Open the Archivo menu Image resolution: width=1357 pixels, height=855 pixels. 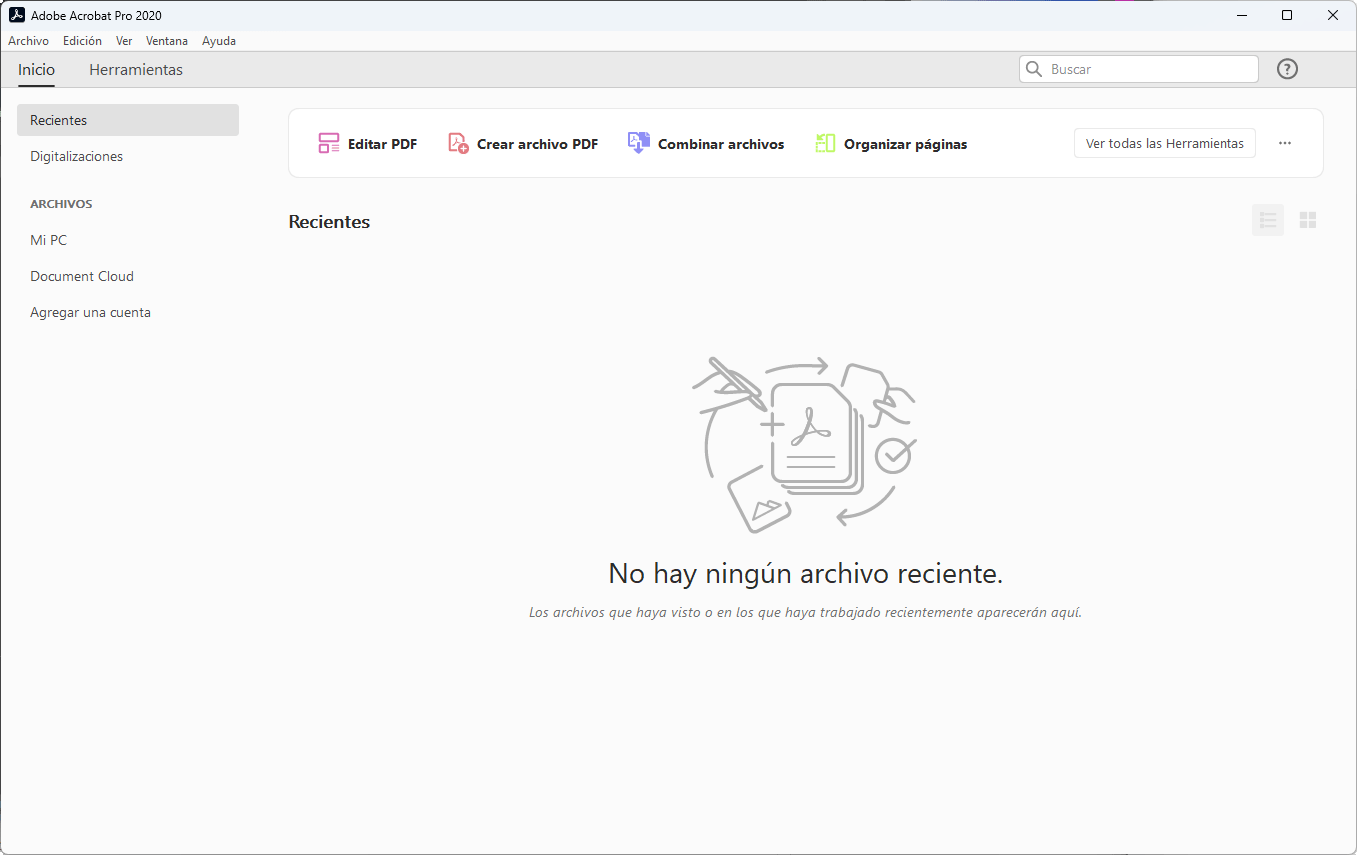[x=28, y=41]
